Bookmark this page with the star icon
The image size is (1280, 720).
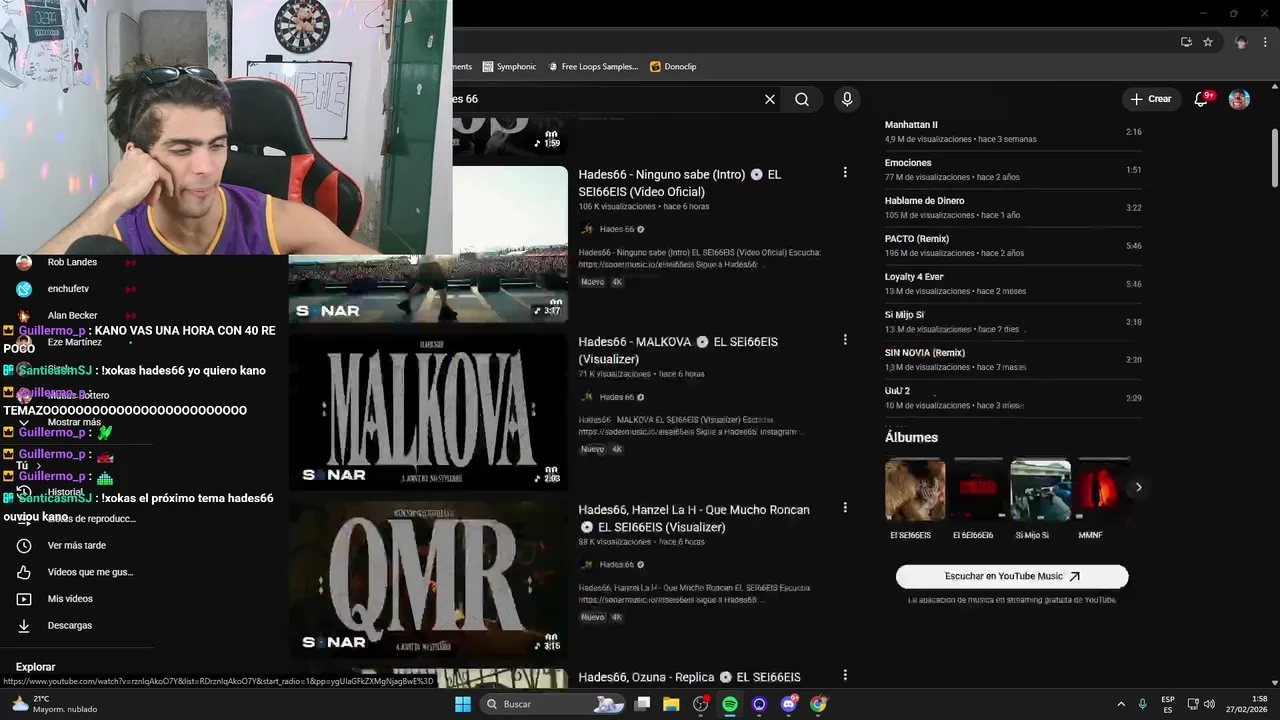tap(1208, 42)
